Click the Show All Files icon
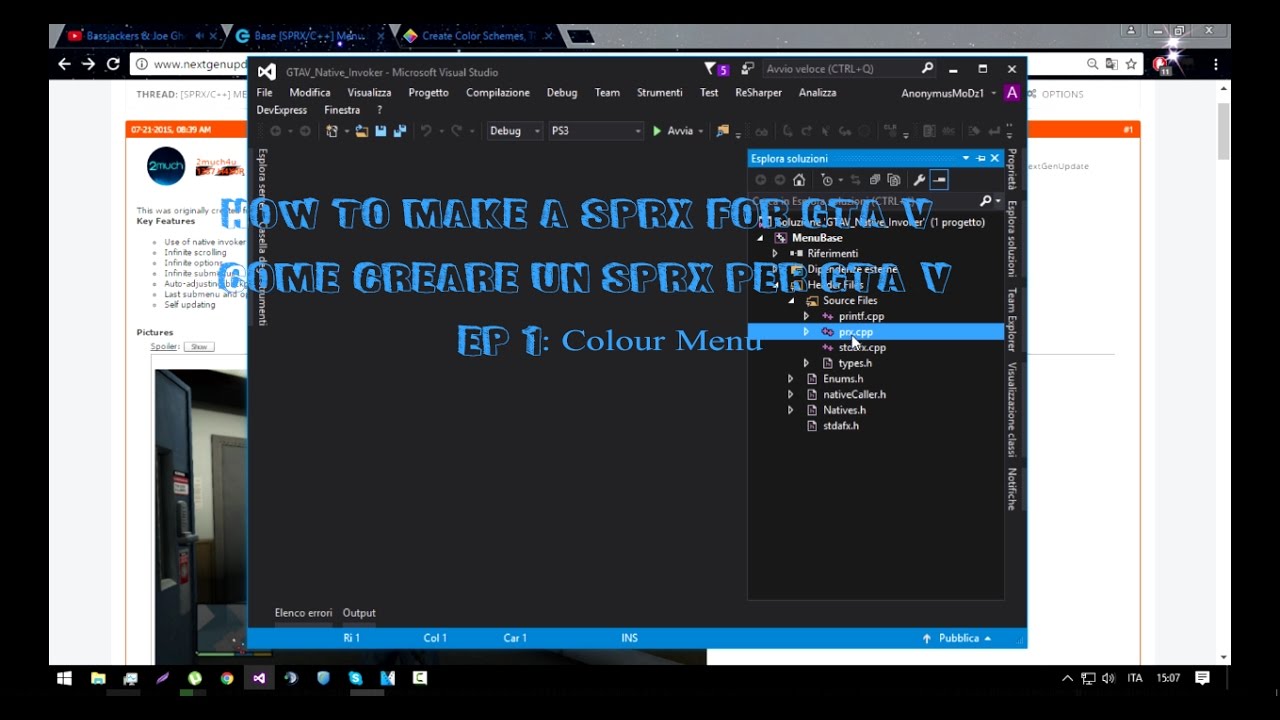1280x720 pixels. coord(894,180)
